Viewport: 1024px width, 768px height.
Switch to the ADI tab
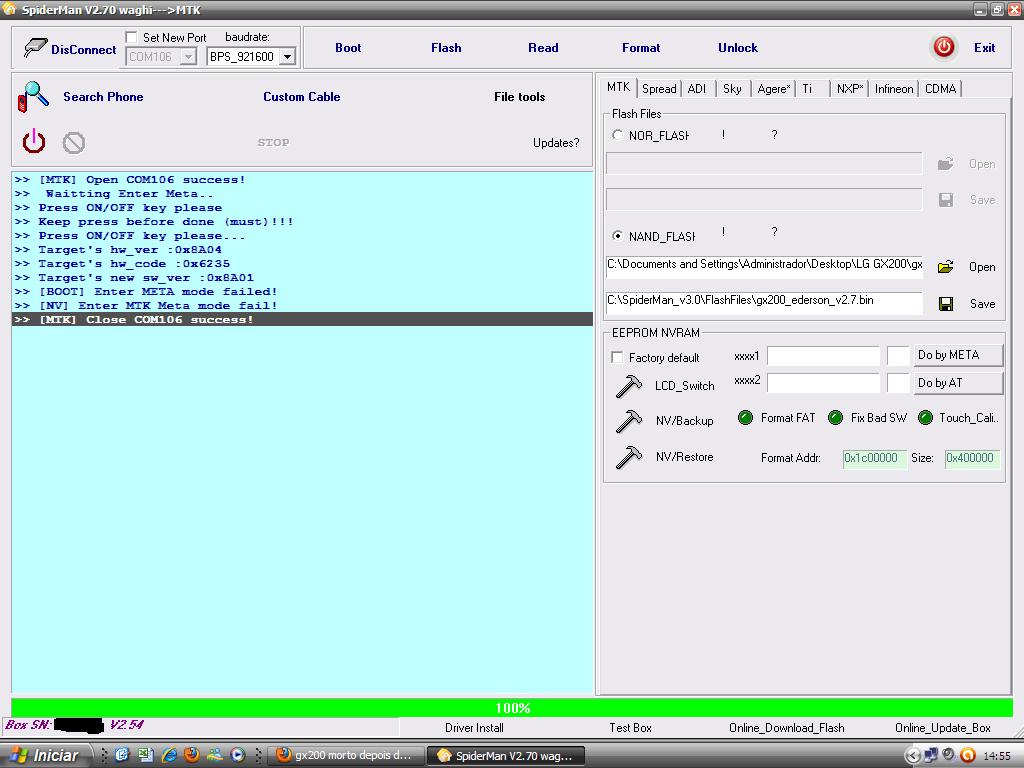[697, 89]
